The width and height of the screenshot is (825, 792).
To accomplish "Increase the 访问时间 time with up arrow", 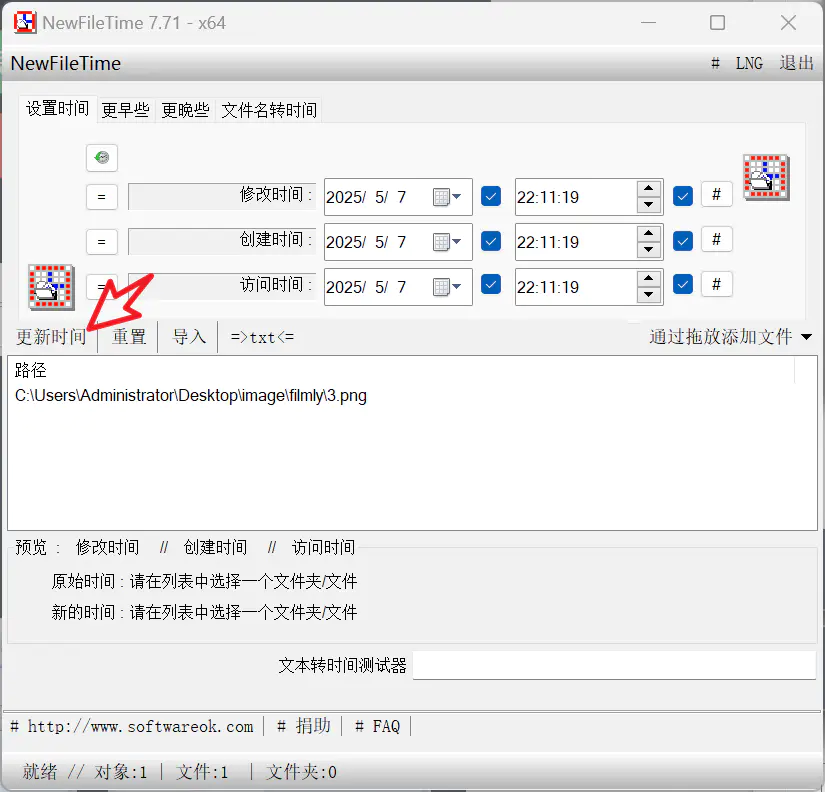I will [649, 278].
